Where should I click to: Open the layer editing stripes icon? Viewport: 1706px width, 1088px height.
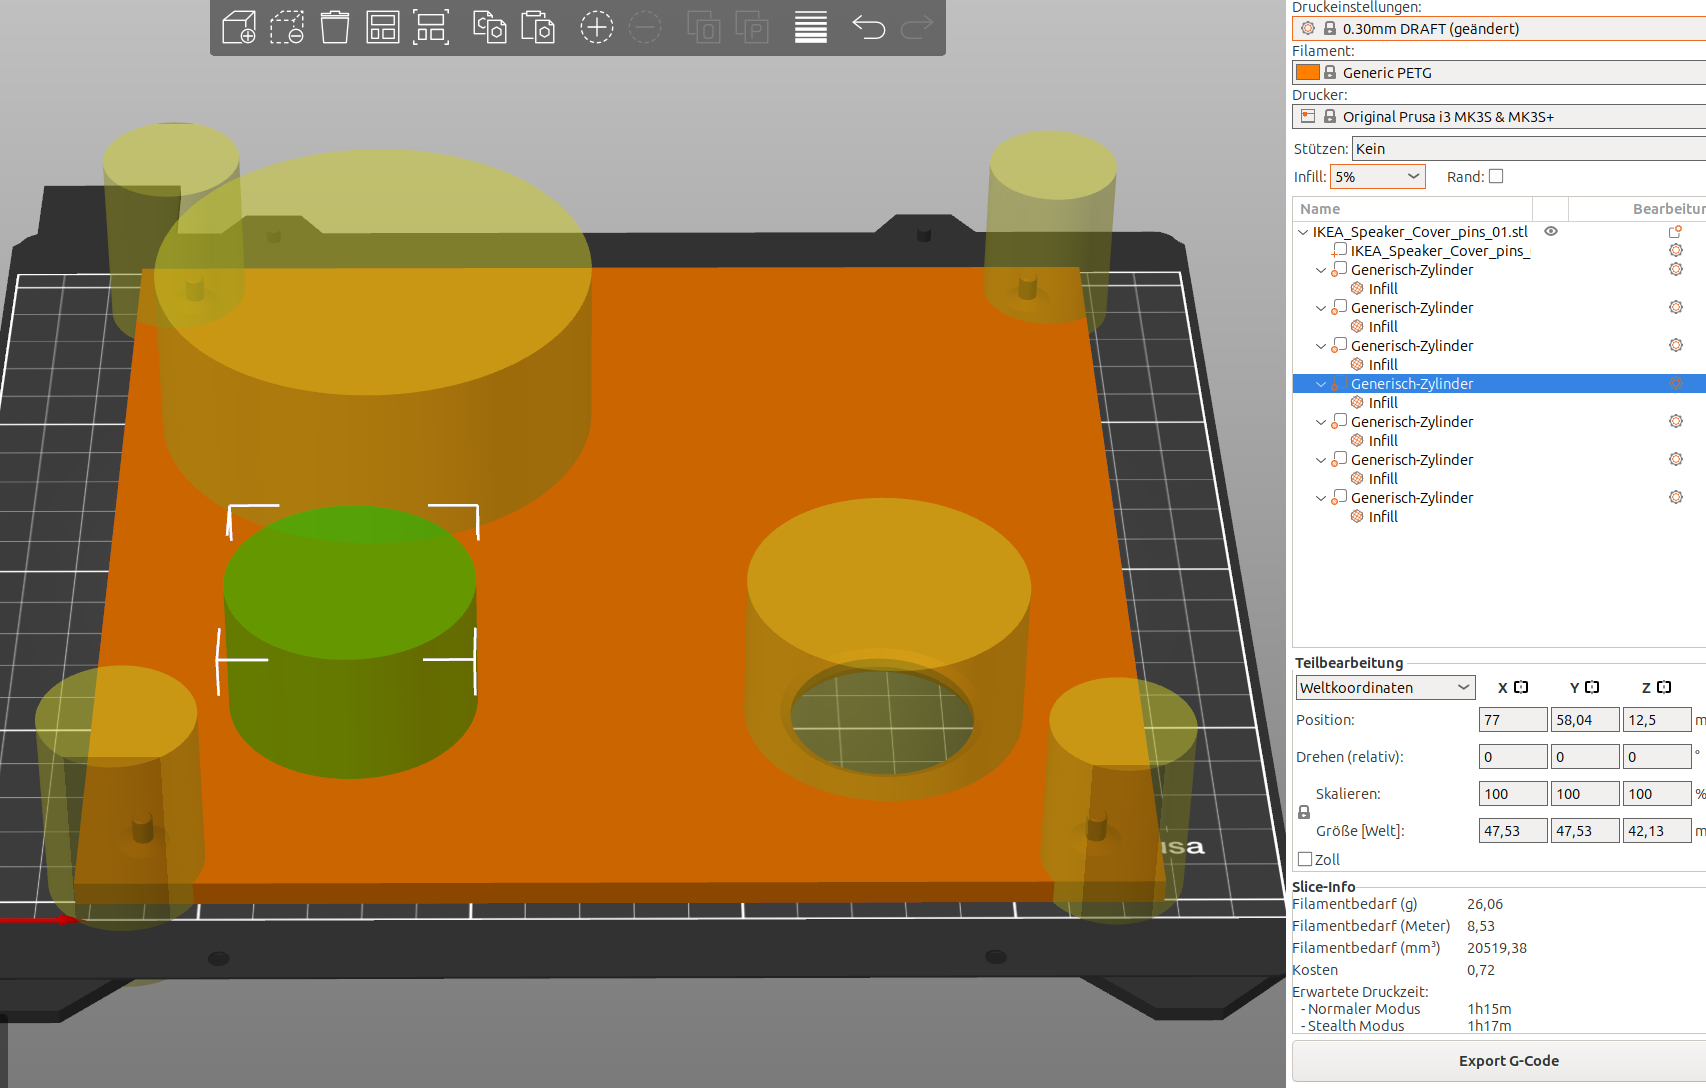(811, 27)
